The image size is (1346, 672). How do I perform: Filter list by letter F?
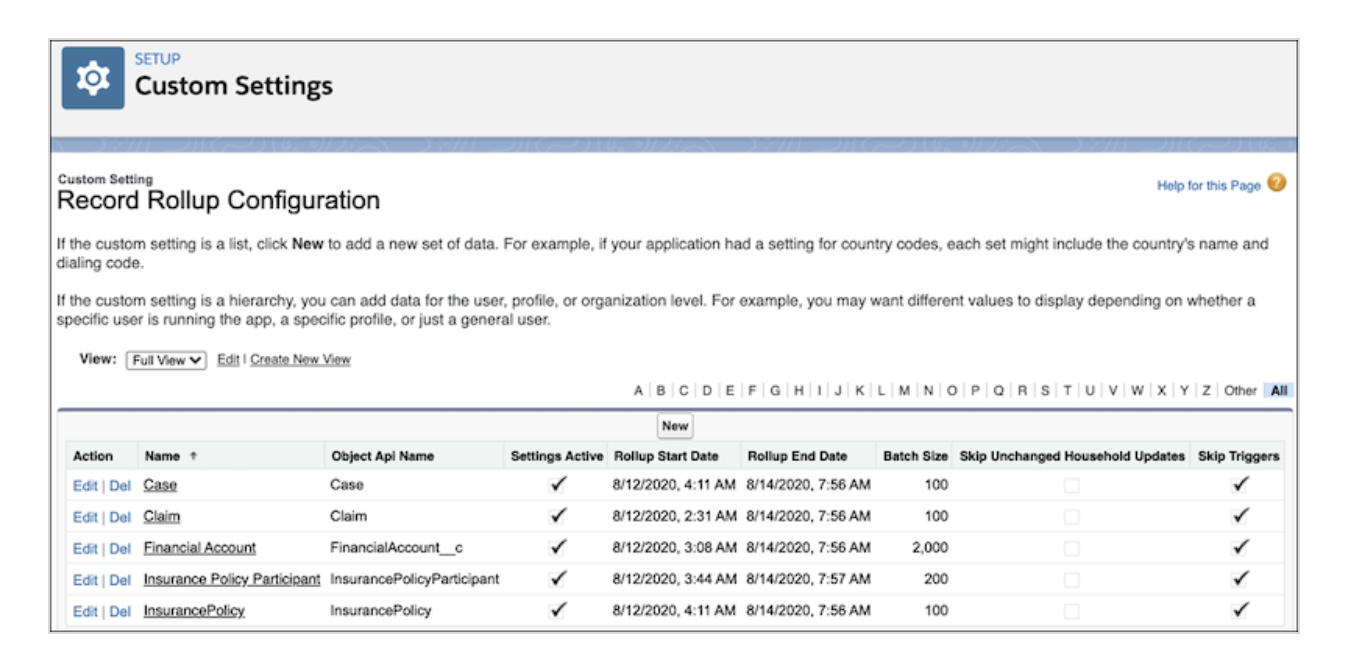click(x=752, y=391)
